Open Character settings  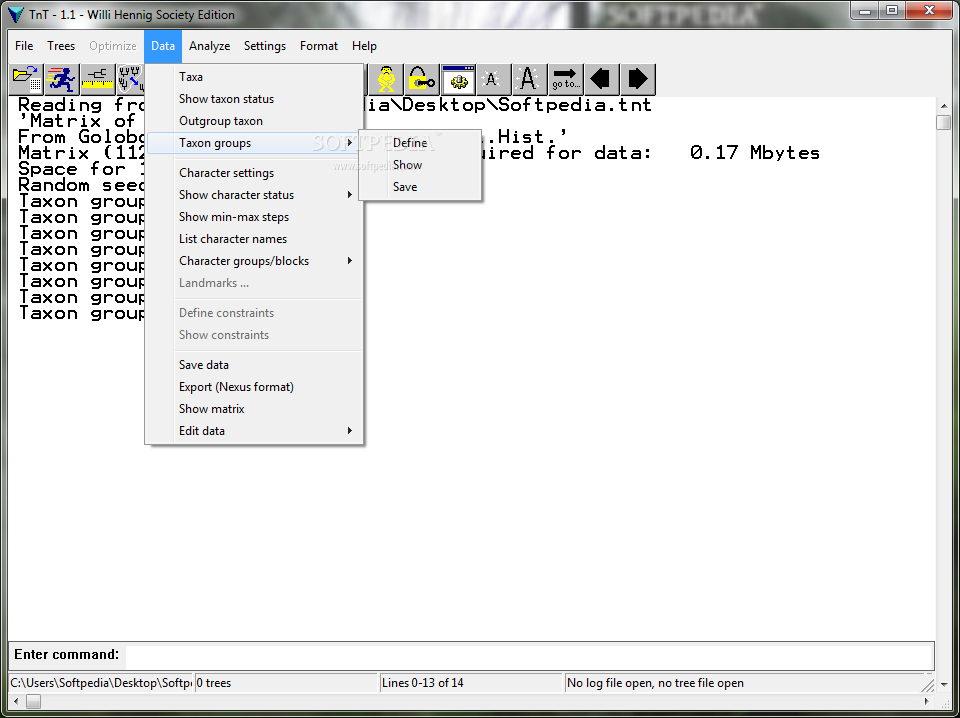254,173
